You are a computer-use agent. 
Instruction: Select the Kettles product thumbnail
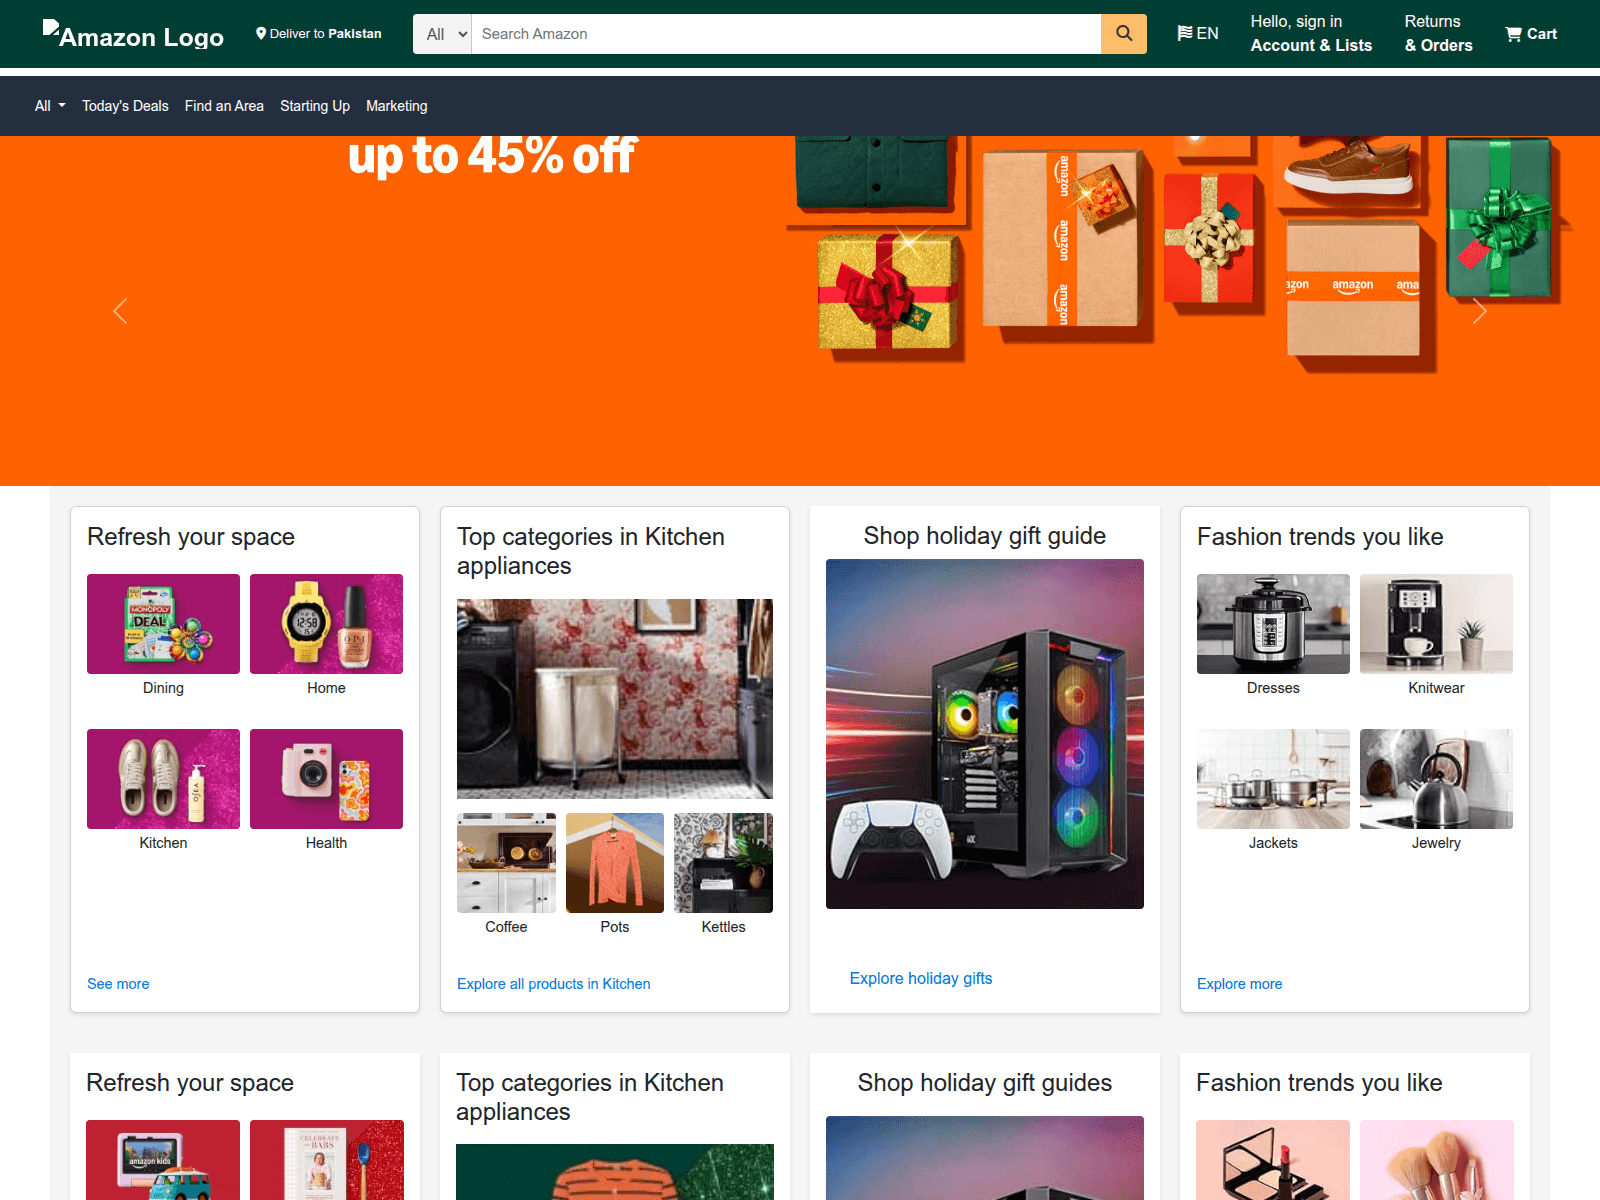coord(723,863)
